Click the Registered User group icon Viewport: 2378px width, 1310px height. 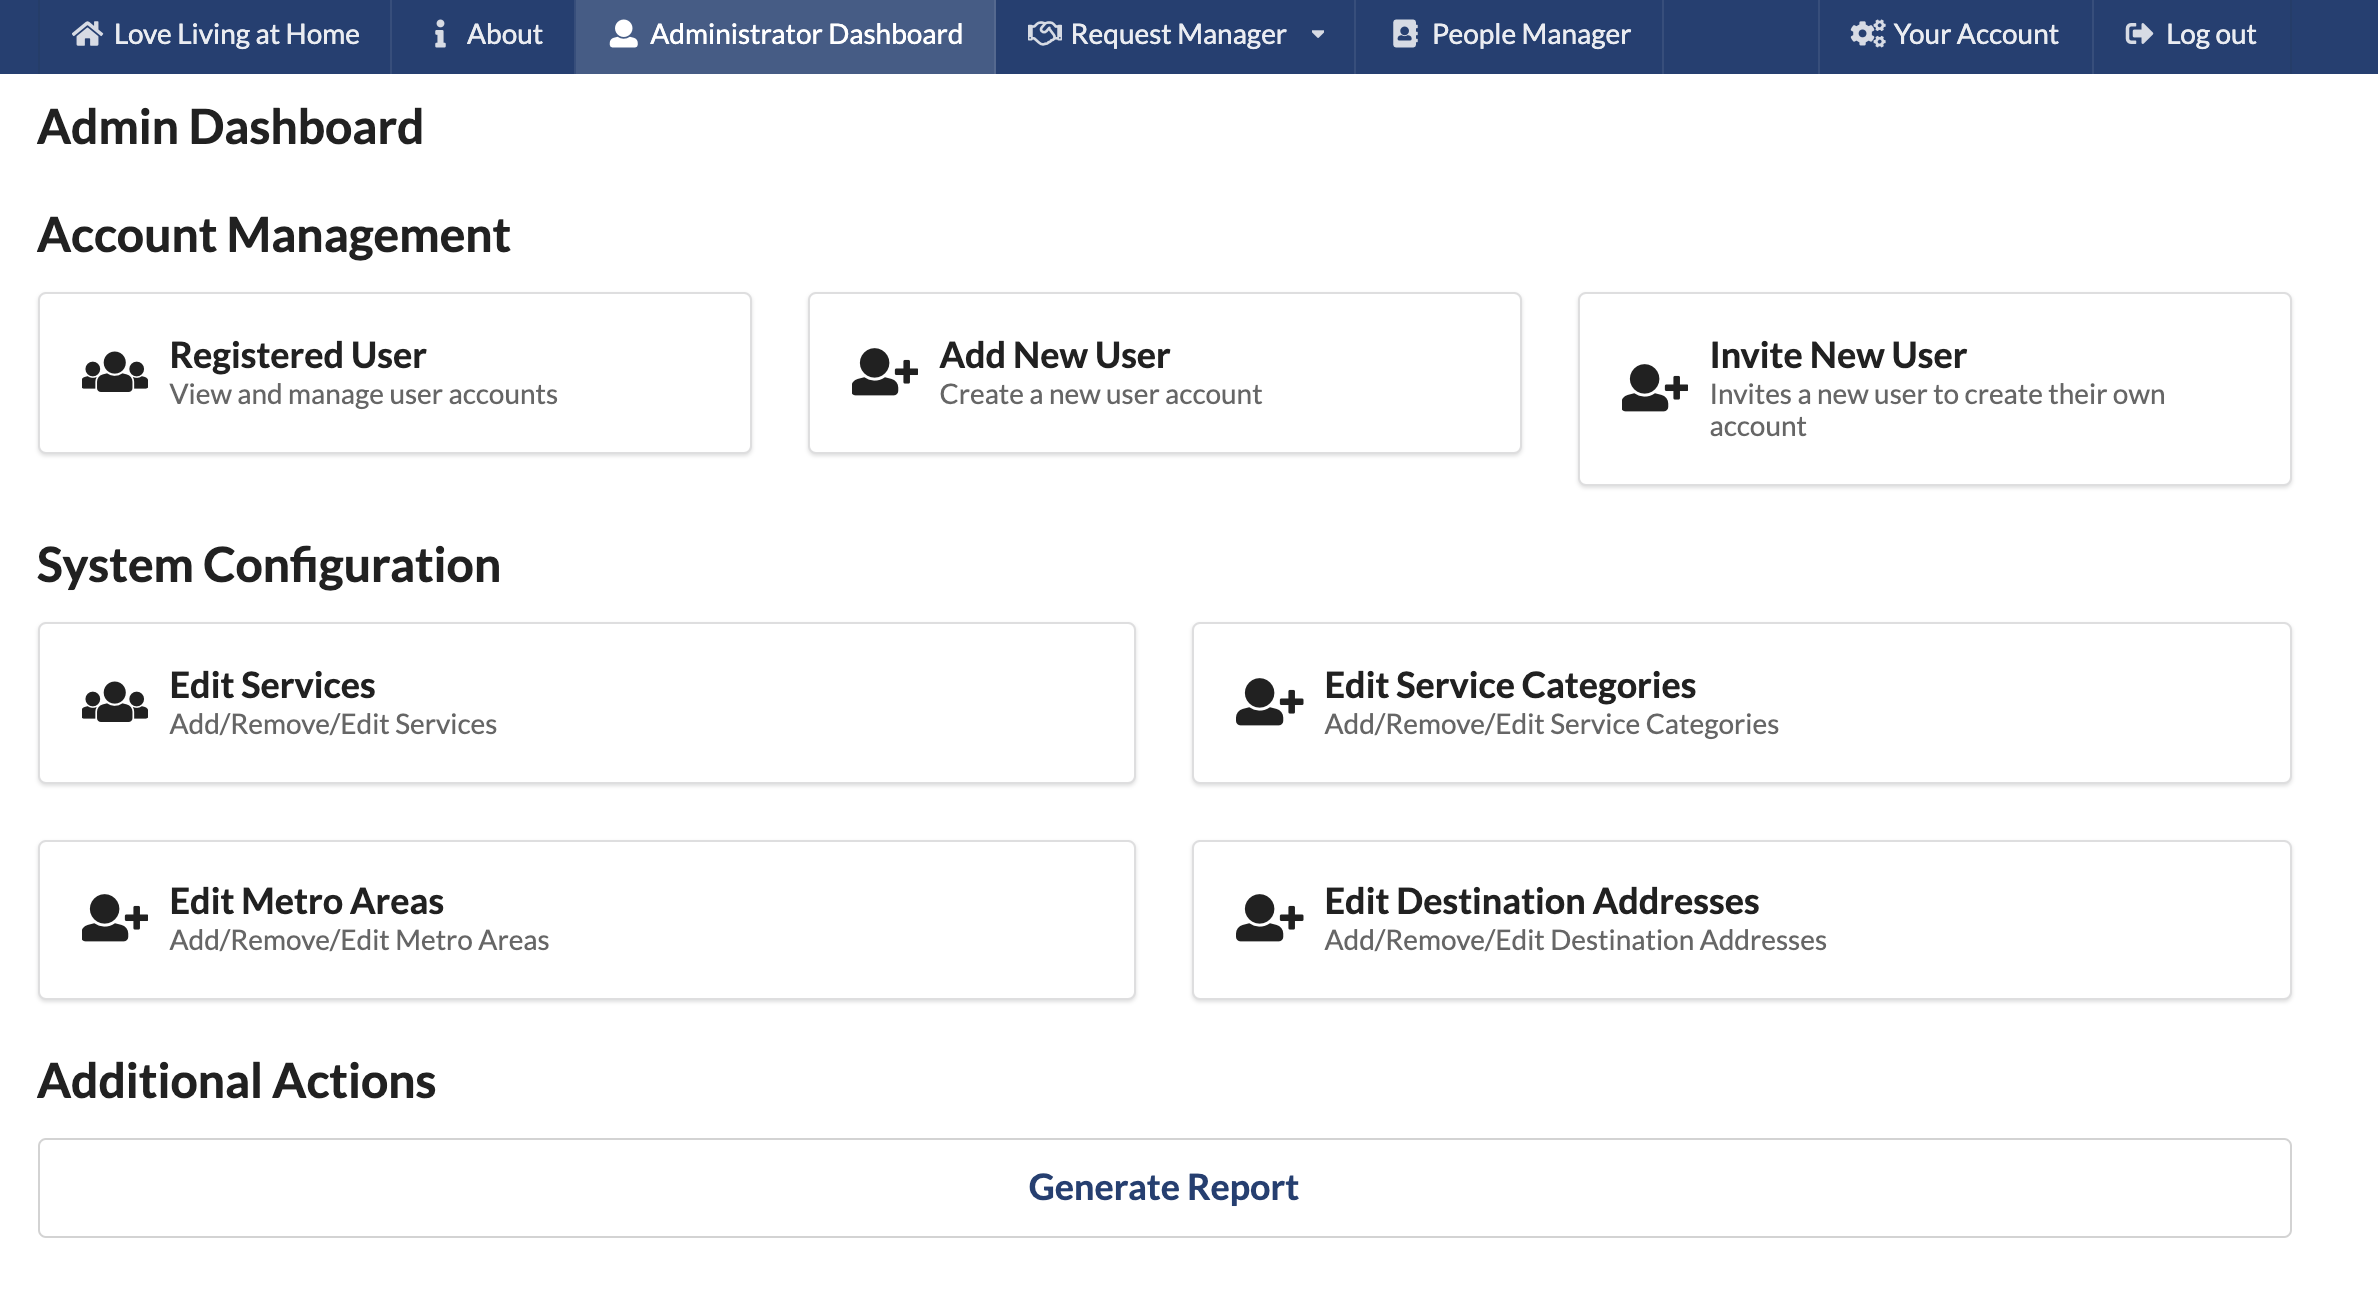[x=115, y=372]
